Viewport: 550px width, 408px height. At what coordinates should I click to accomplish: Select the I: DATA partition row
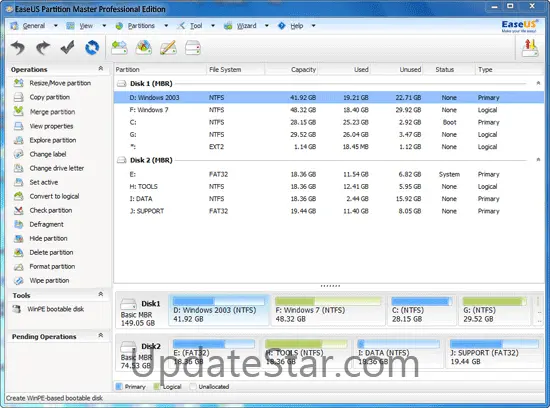pyautogui.click(x=329, y=199)
